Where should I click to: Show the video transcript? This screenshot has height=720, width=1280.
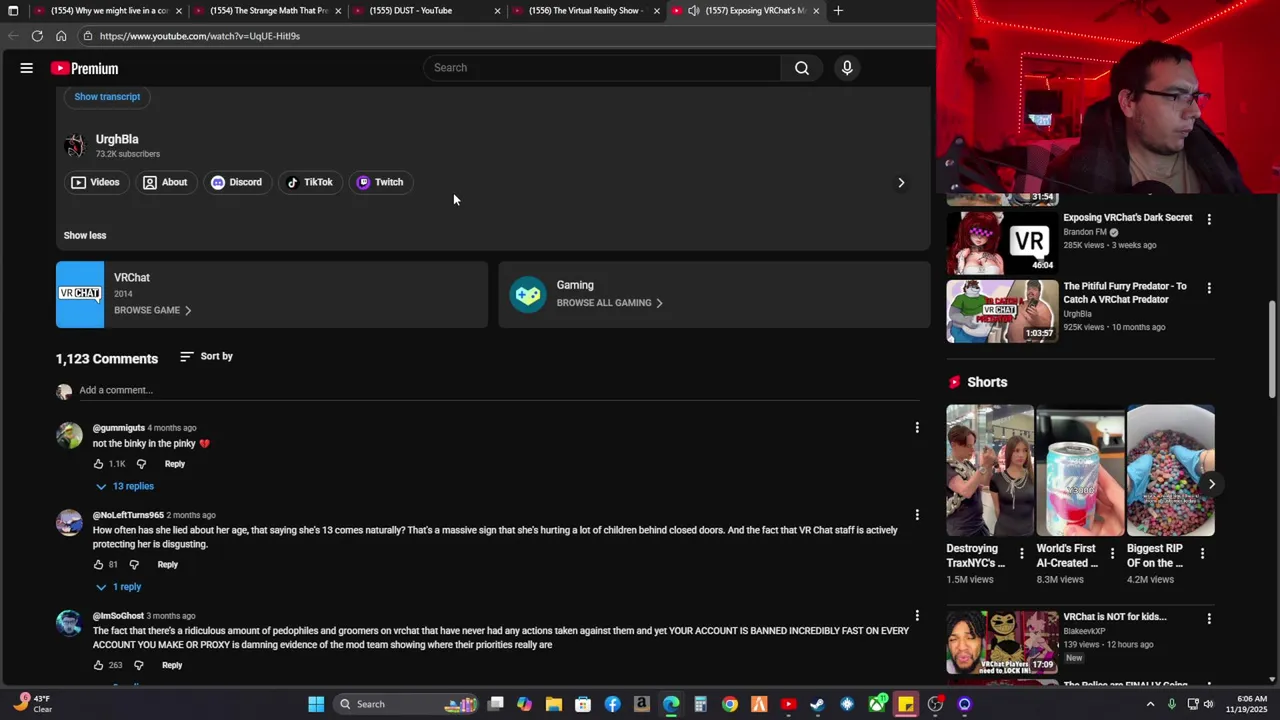tap(107, 97)
